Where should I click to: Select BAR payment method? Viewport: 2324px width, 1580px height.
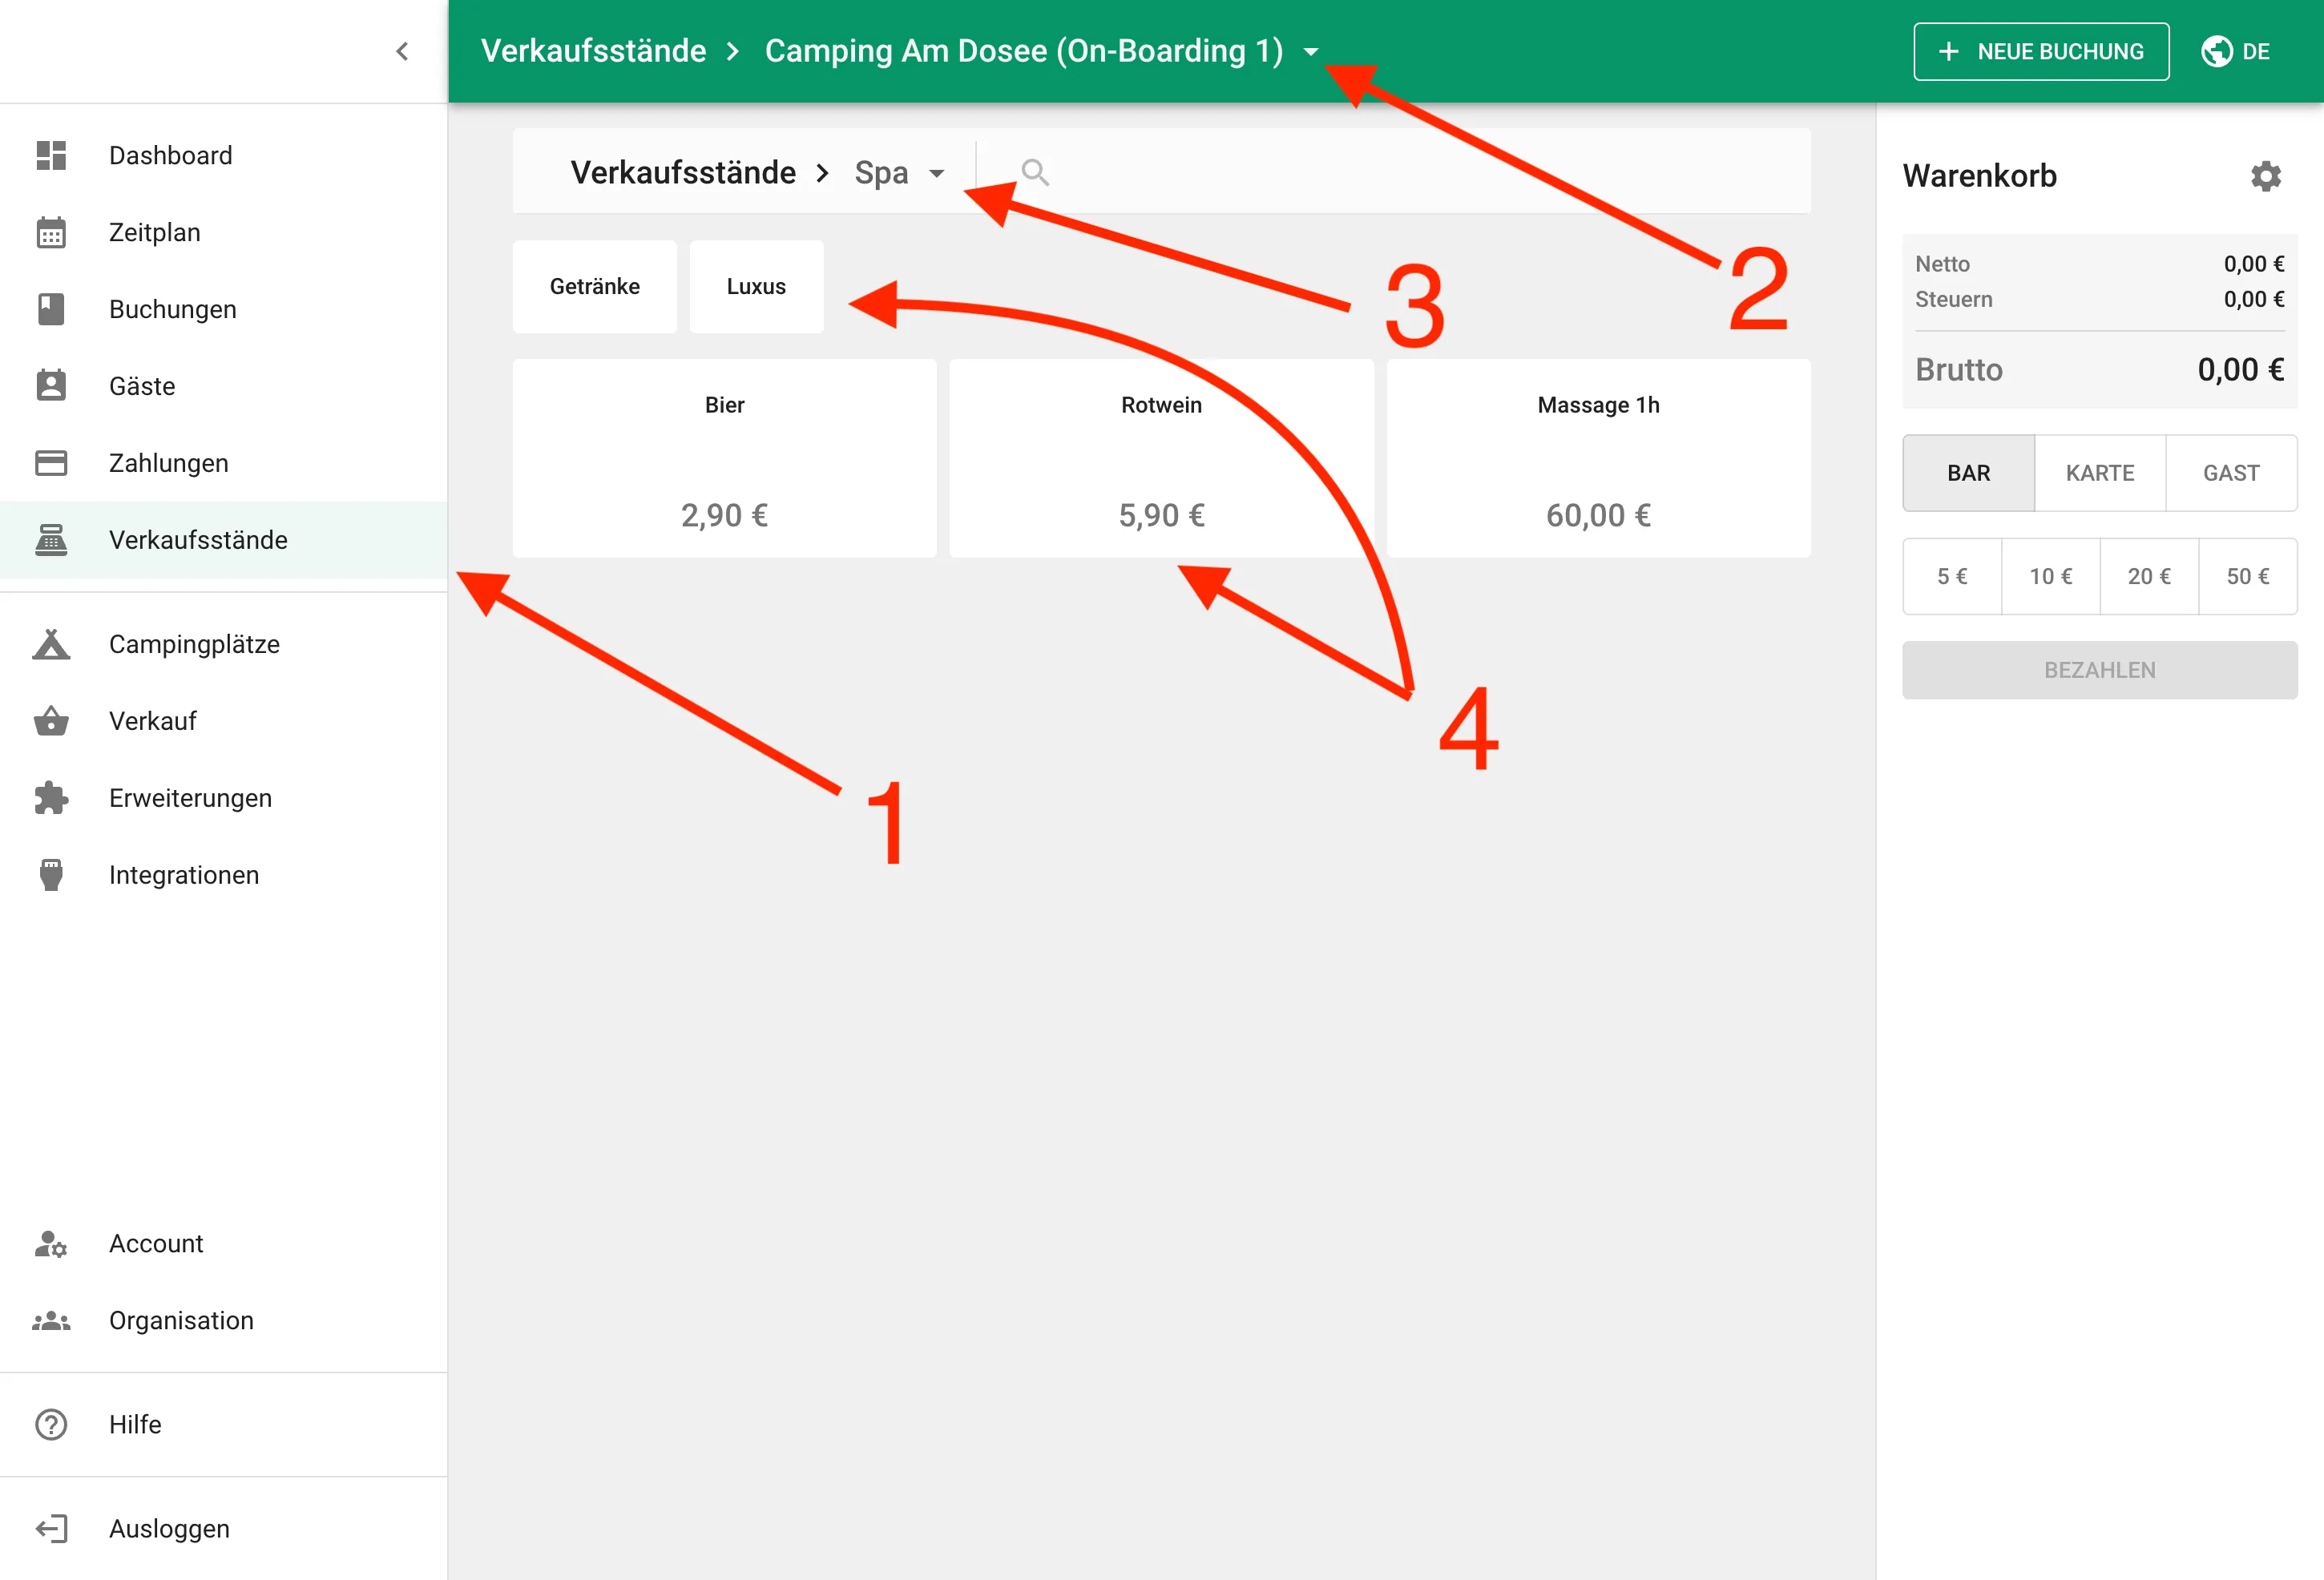pos(1968,473)
